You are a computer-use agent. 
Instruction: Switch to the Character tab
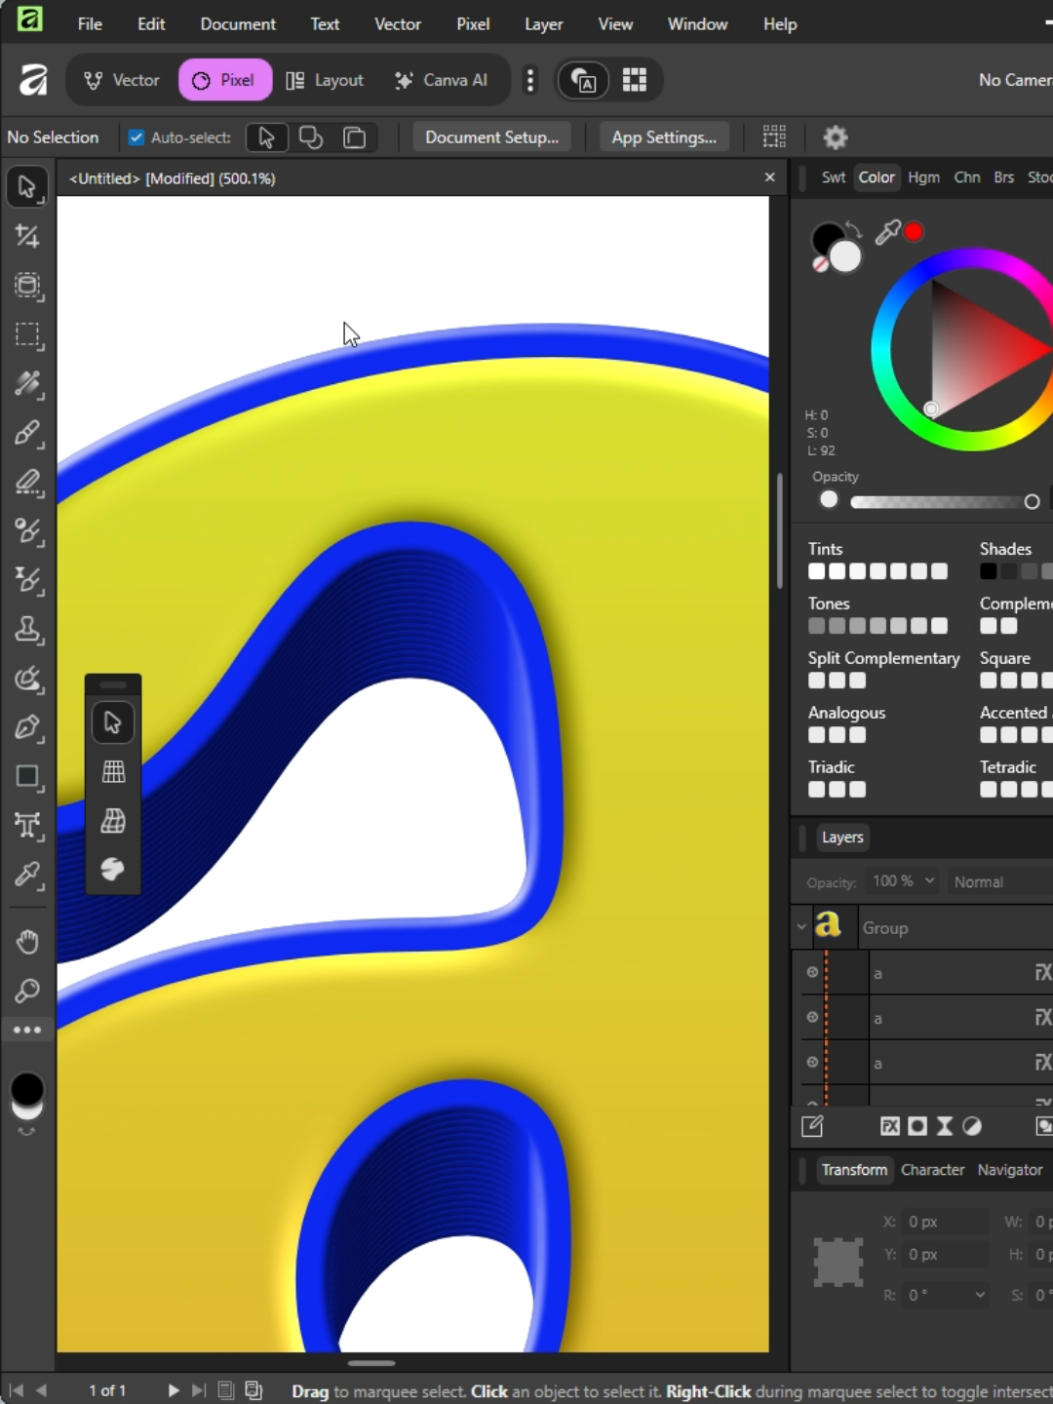click(x=932, y=1170)
